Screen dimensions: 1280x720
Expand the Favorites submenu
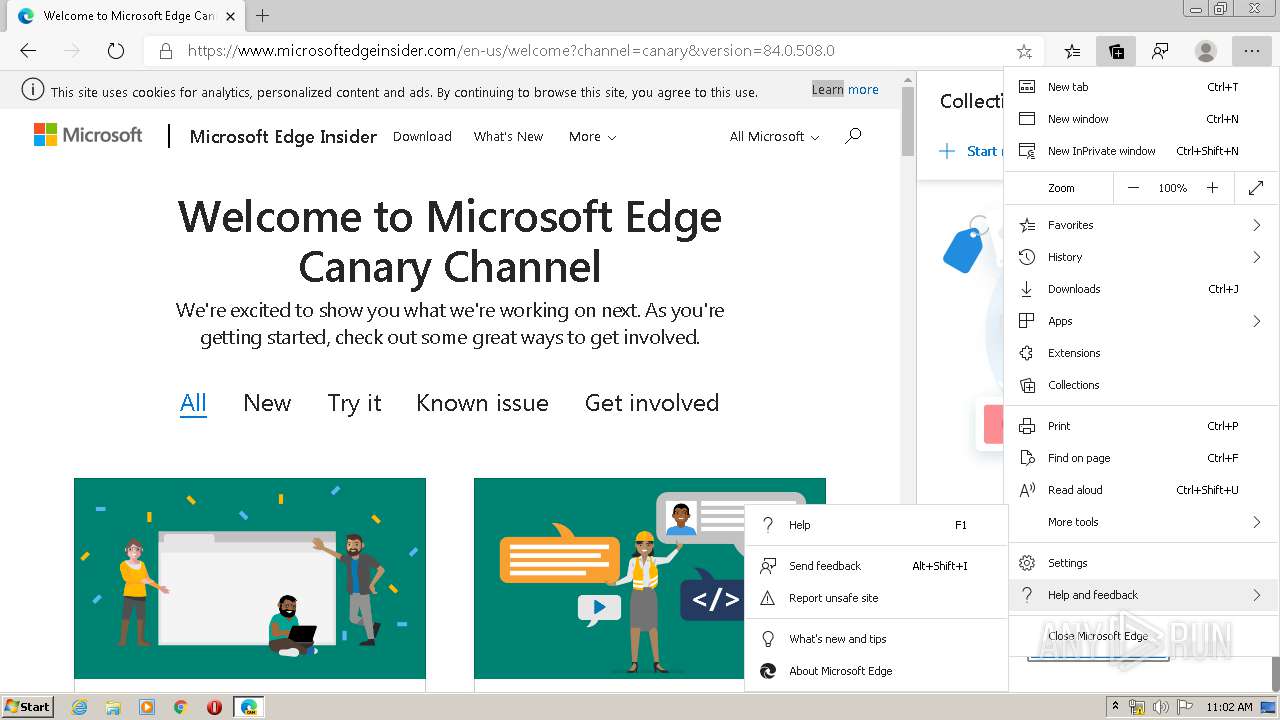[x=1142, y=225]
